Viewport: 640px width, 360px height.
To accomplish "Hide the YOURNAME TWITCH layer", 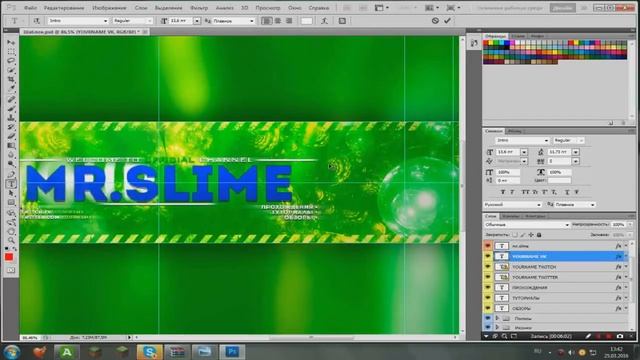I will 488,267.
